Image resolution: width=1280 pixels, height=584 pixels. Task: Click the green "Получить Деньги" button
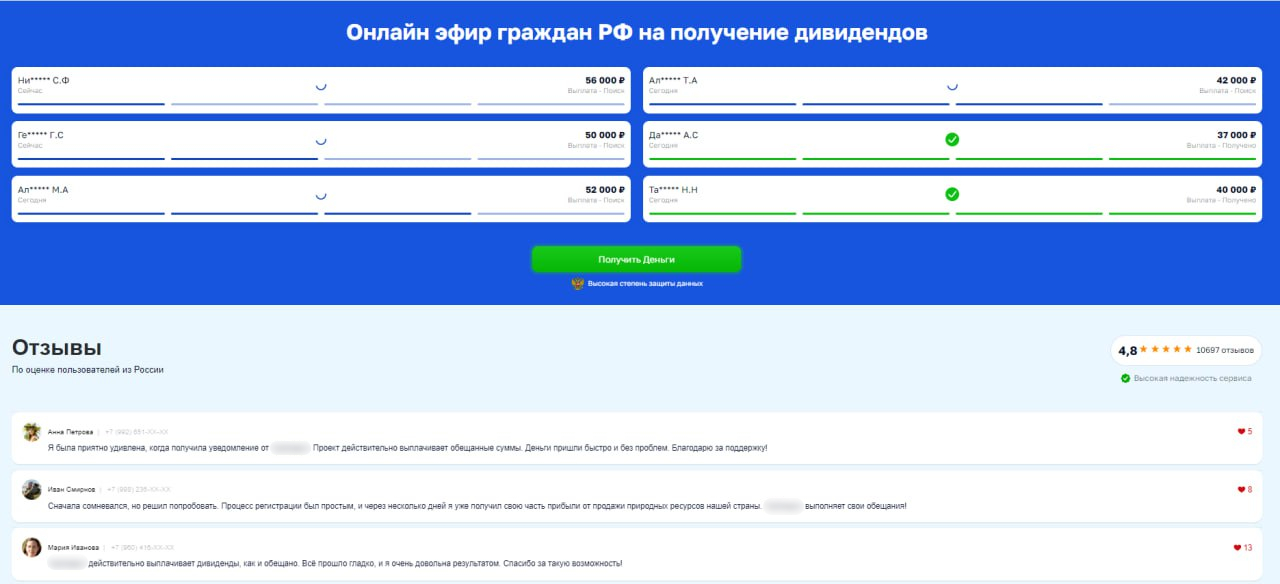click(x=636, y=259)
